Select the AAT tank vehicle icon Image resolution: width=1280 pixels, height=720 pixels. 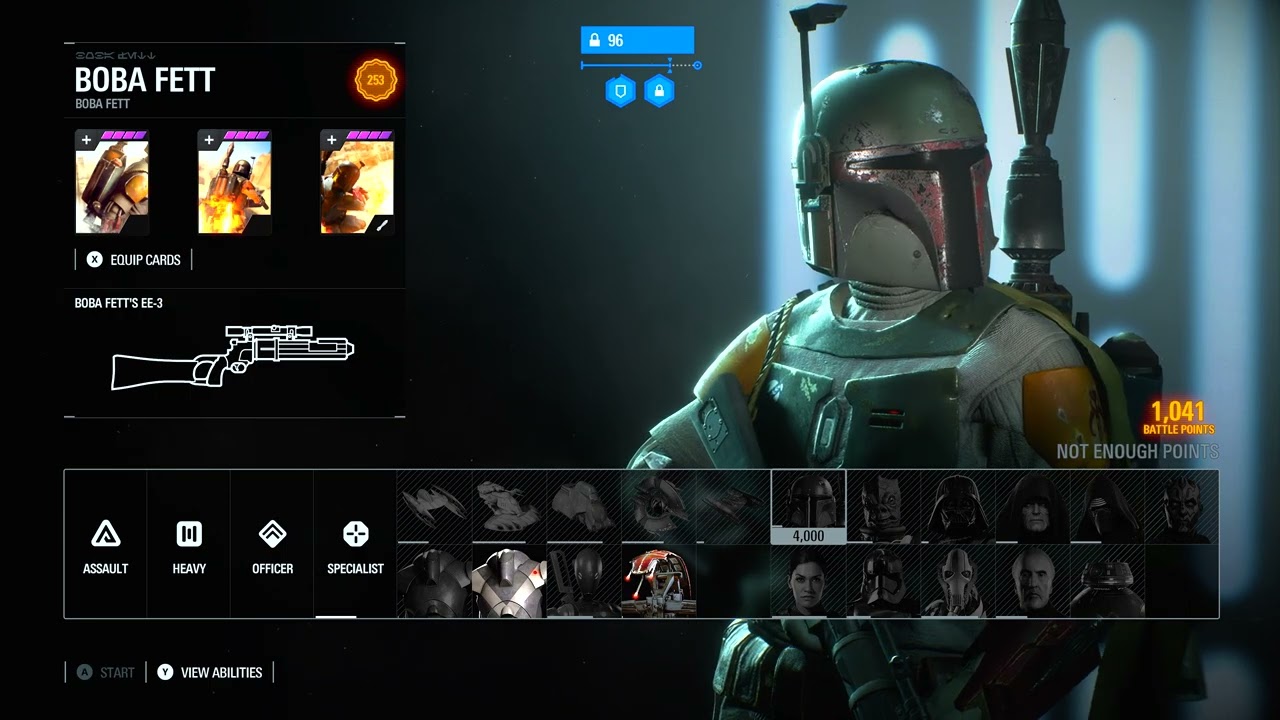(x=509, y=507)
